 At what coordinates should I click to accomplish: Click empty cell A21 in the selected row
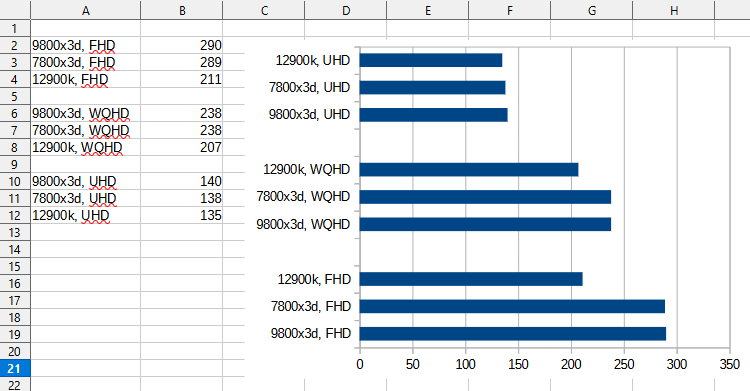tap(86, 369)
